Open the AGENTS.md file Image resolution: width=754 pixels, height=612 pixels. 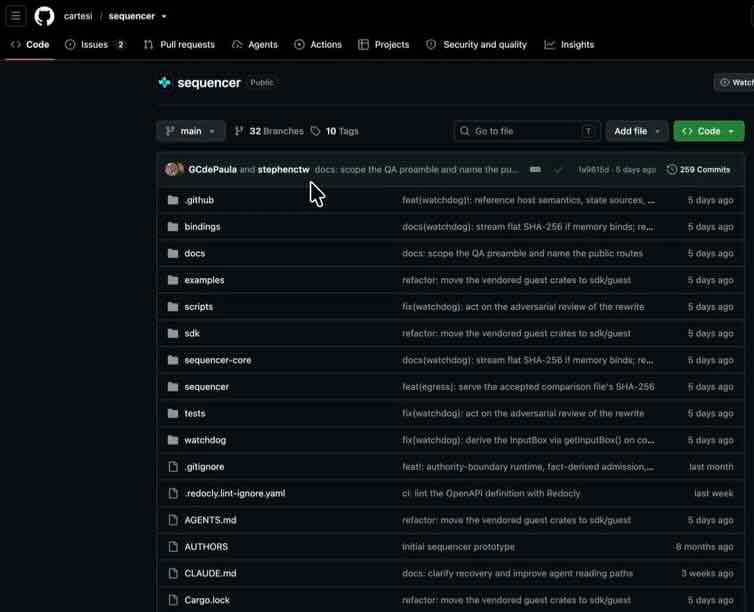pyautogui.click(x=211, y=520)
